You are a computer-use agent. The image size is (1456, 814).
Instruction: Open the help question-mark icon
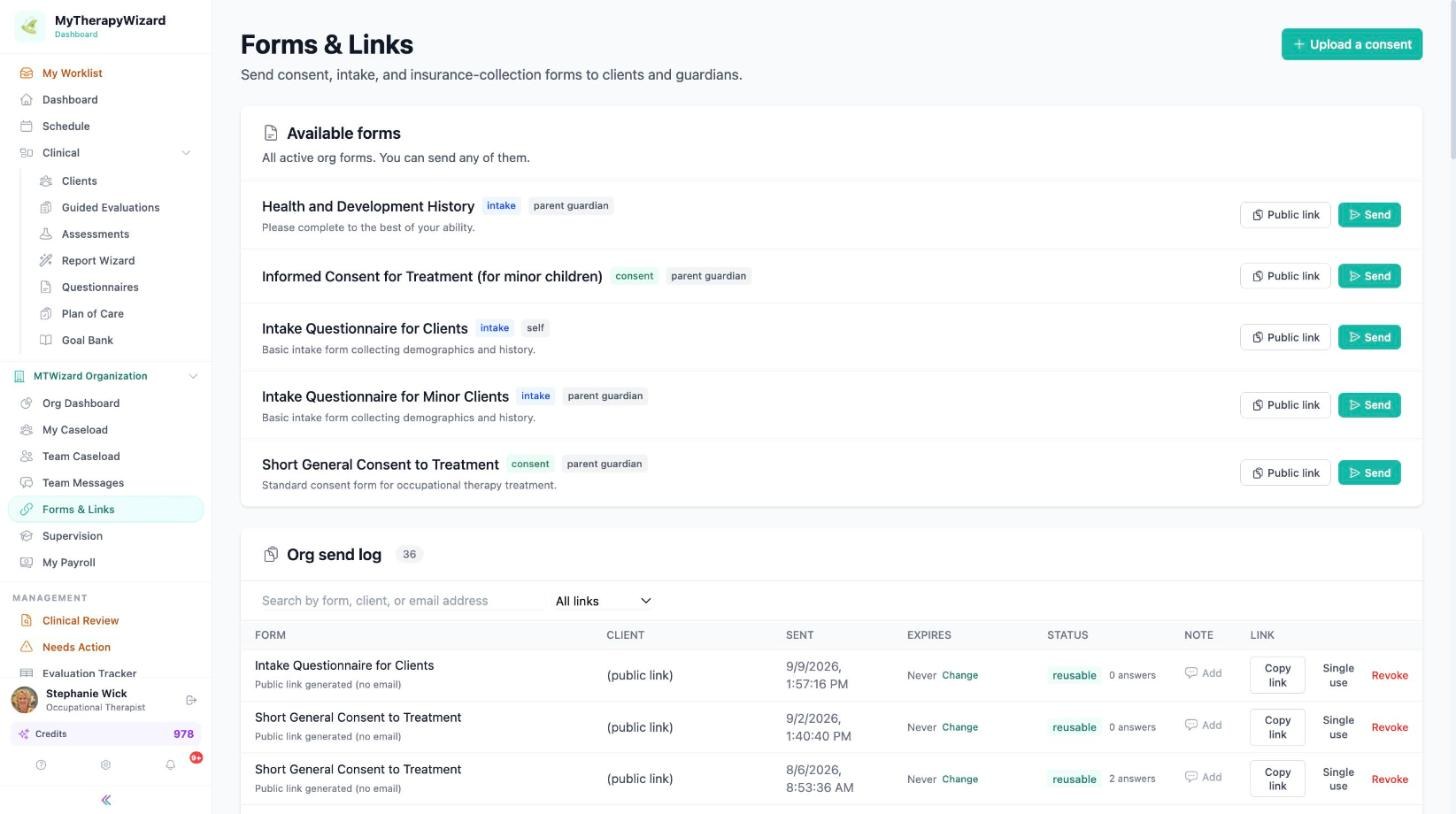click(x=41, y=765)
